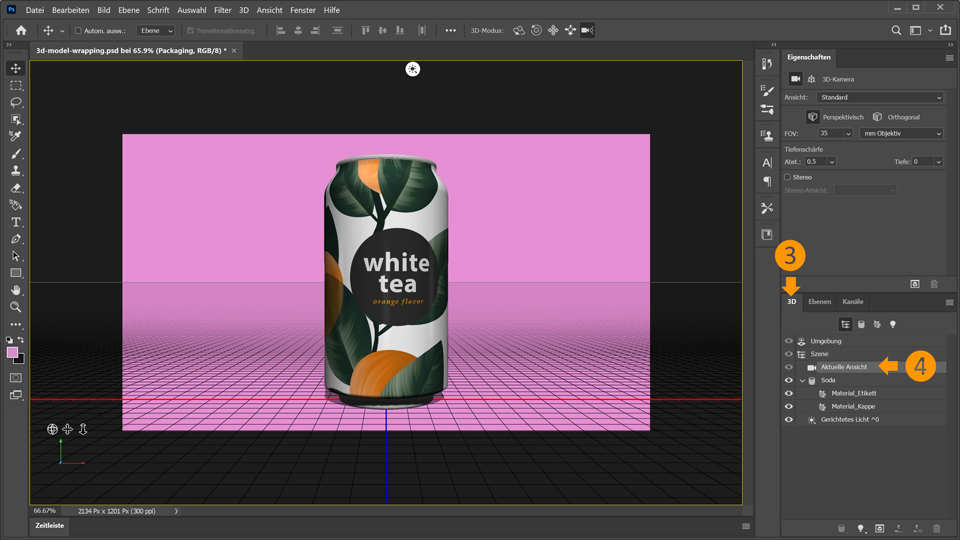Screen dimensions: 960x540
Task: Select the Eraser tool
Action: pyautogui.click(x=15, y=188)
